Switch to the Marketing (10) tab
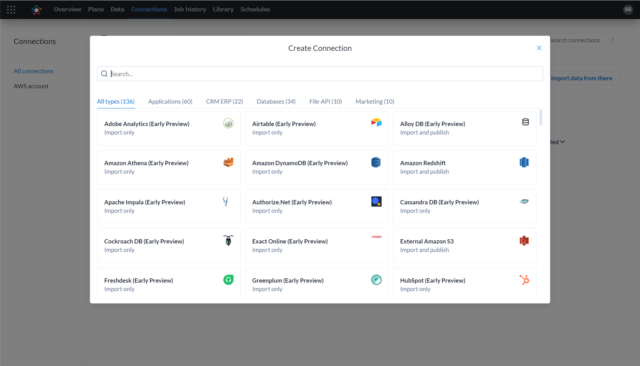640x366 pixels. [x=375, y=101]
